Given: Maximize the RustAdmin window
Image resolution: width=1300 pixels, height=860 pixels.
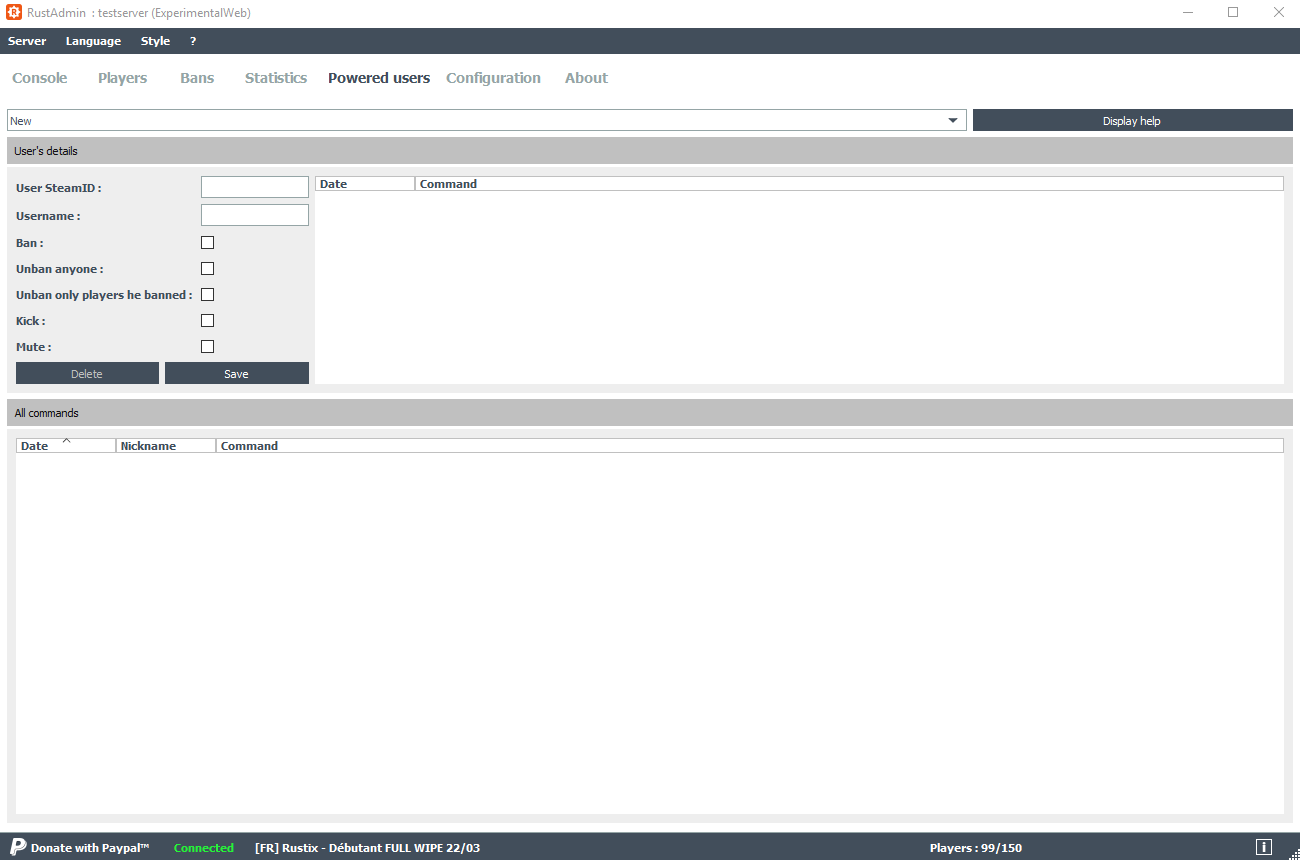Looking at the screenshot, I should click(x=1233, y=13).
